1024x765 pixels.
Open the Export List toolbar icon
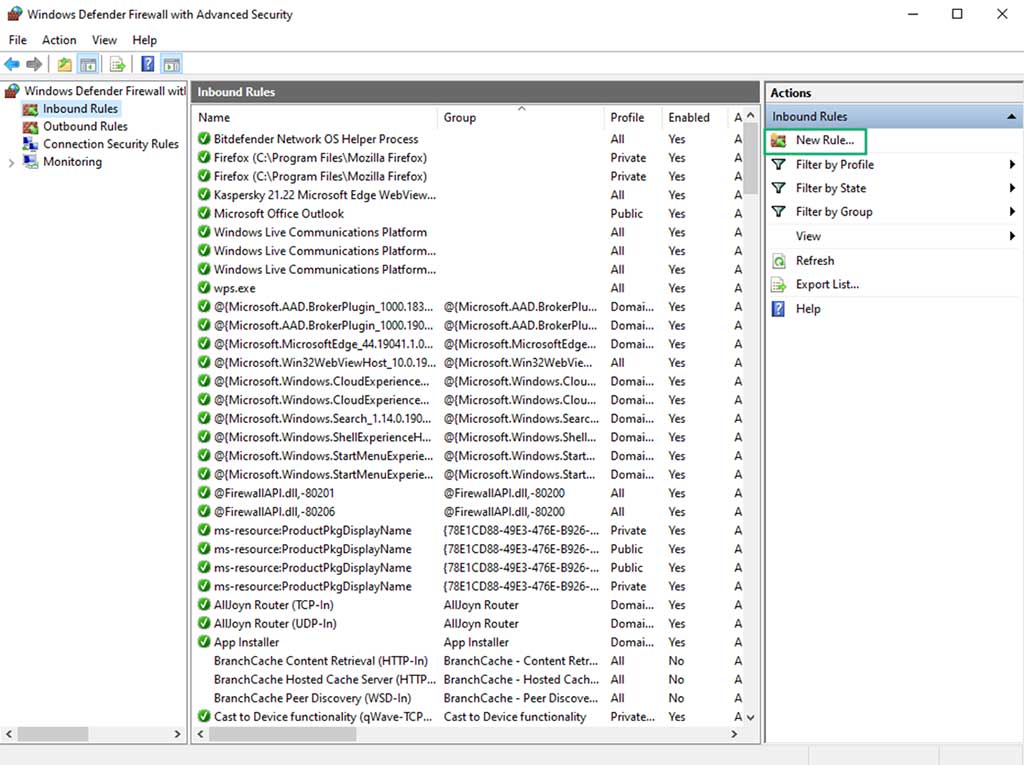pos(117,63)
